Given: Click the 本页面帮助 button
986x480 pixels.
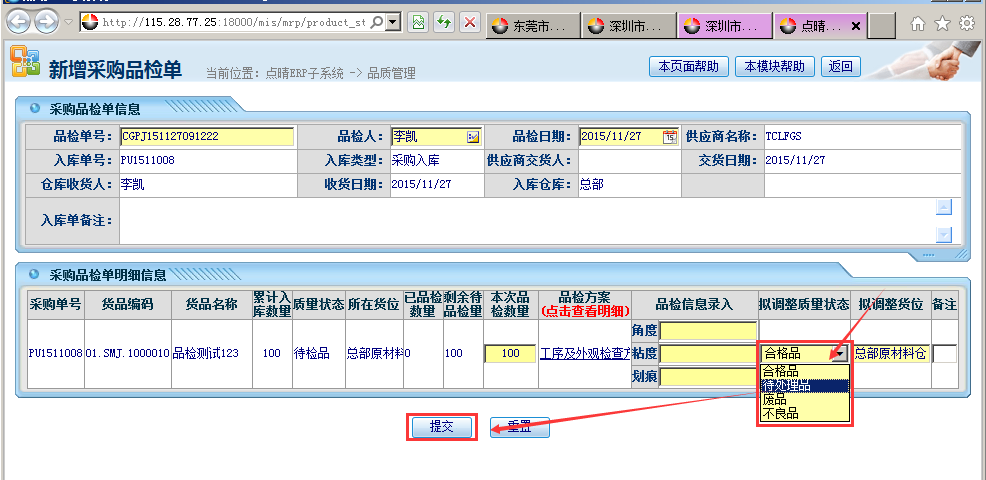Looking at the screenshot, I should click(688, 67).
